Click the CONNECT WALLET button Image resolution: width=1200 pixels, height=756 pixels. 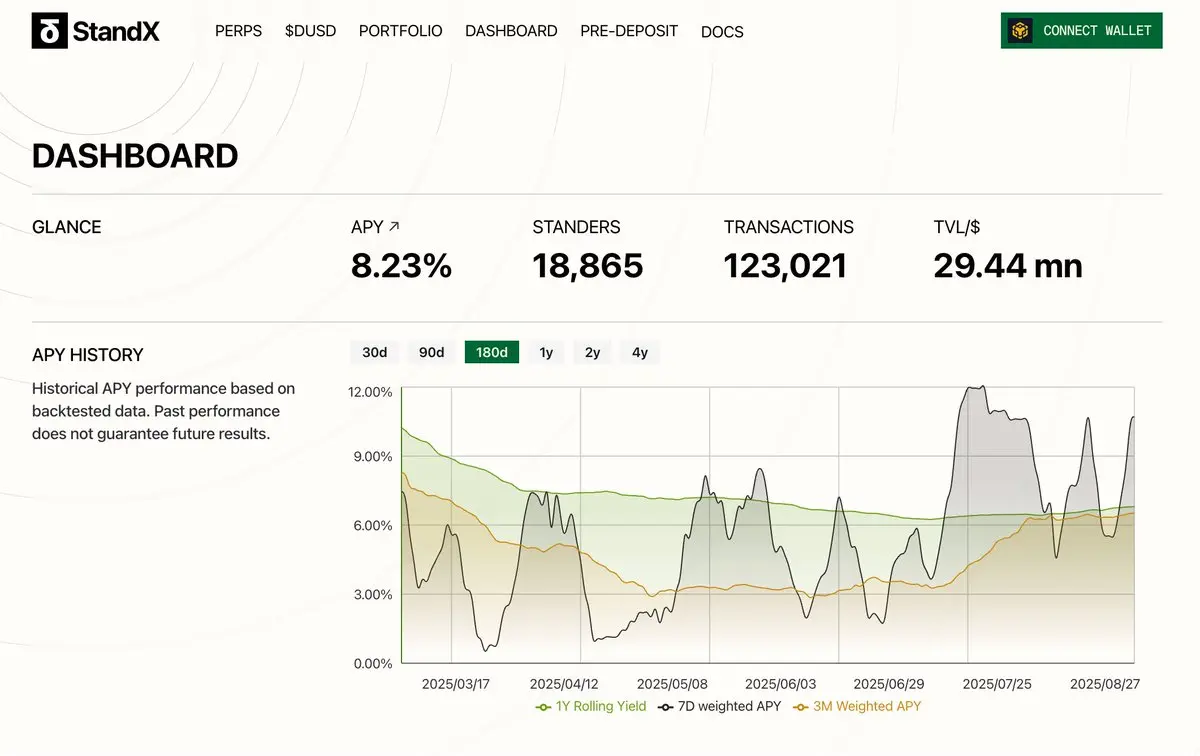[x=1082, y=31]
